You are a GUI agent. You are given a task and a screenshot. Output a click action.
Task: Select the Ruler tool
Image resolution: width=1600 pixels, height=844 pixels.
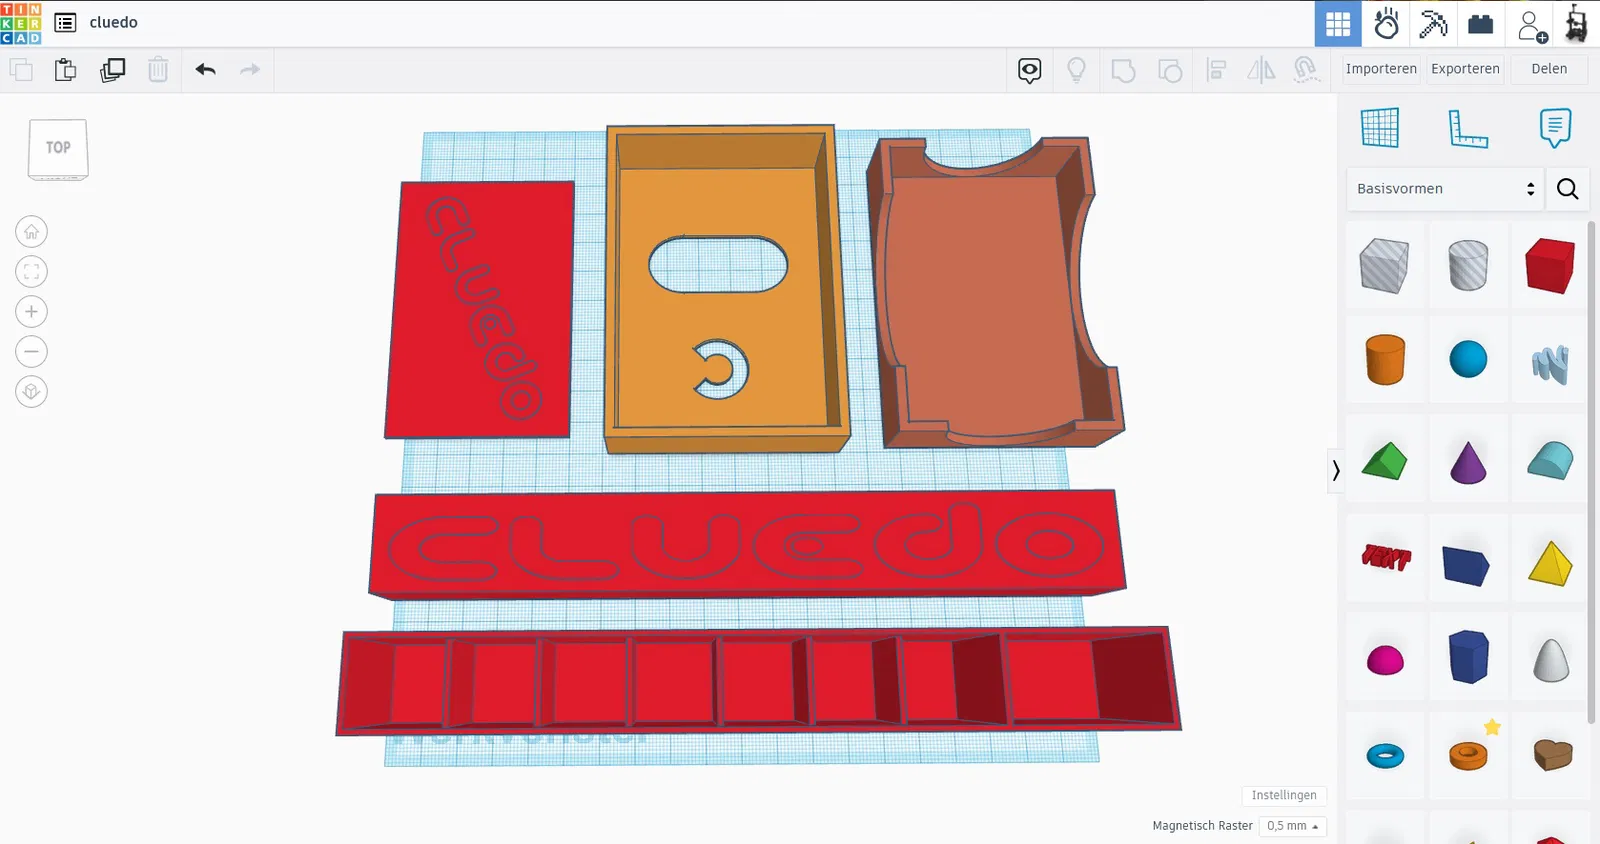1468,128
